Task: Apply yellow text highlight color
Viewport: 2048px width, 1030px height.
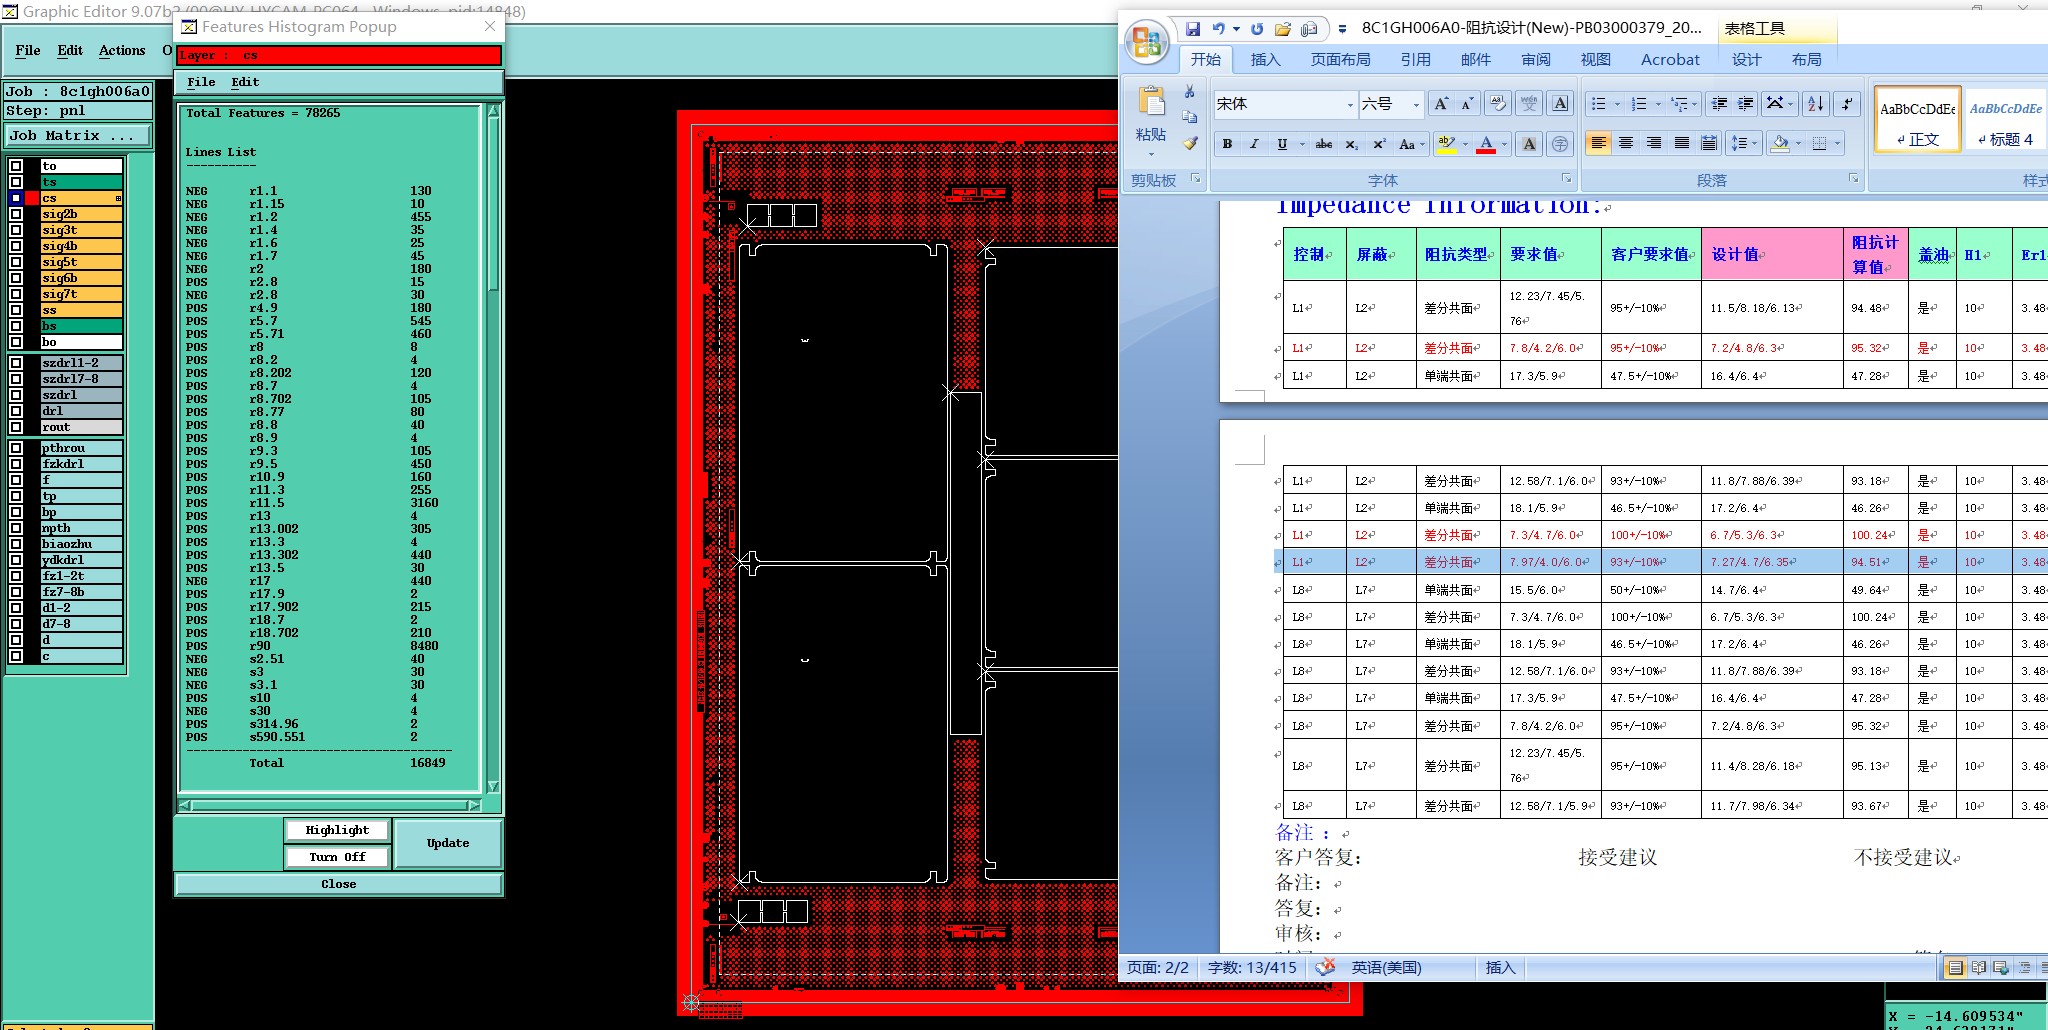Action: click(x=1446, y=144)
